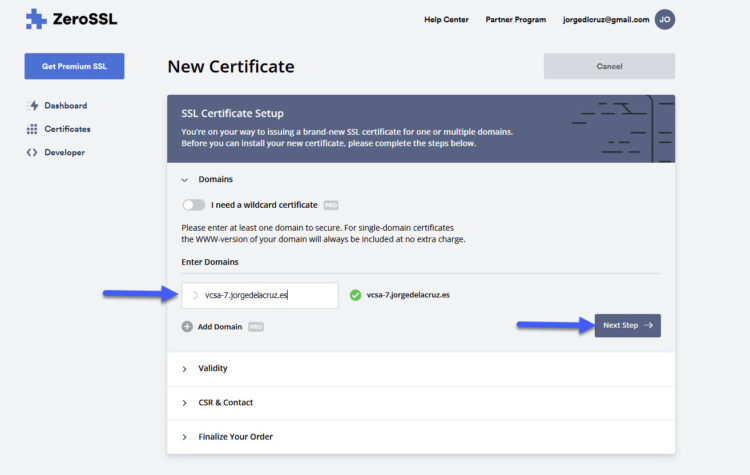Click the green checkmark next to validated domain
Viewport: 750px width, 475px height.
tap(355, 295)
